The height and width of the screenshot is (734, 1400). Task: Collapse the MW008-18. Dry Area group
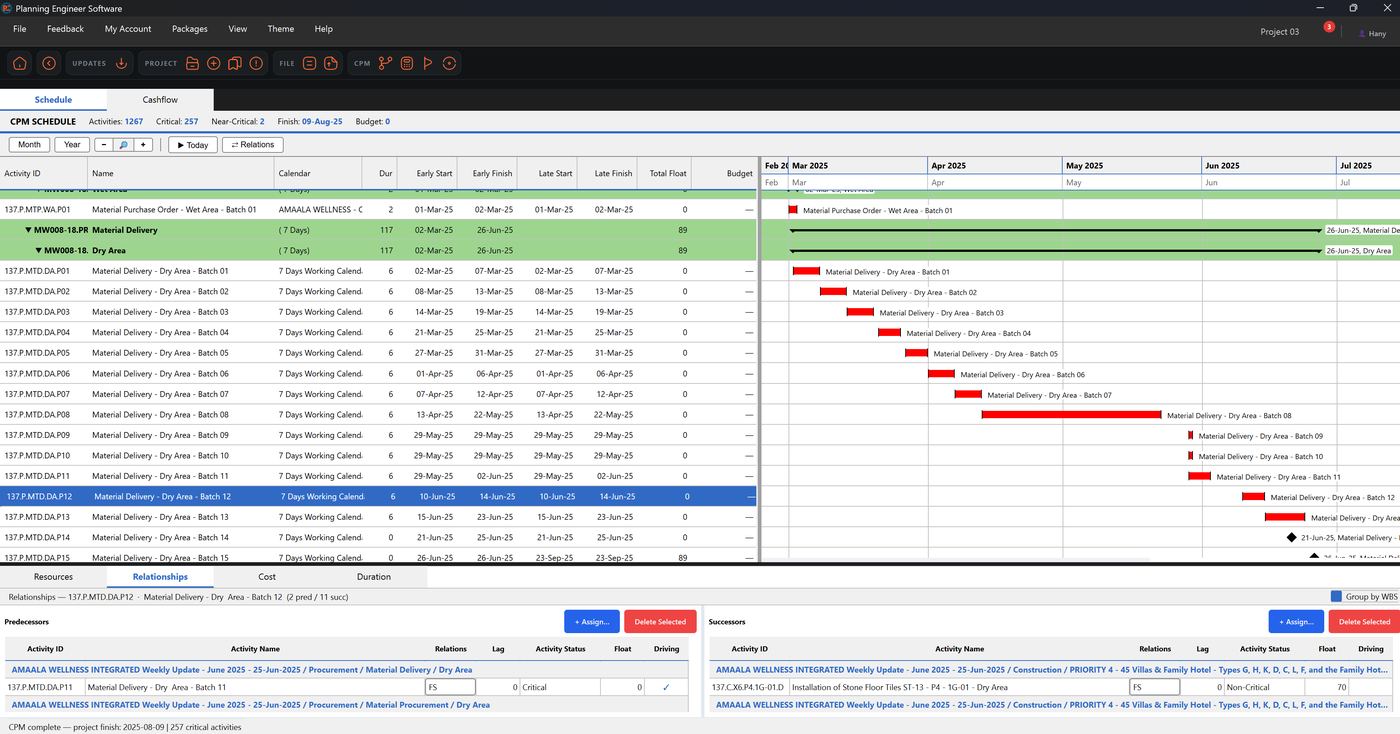[39, 251]
